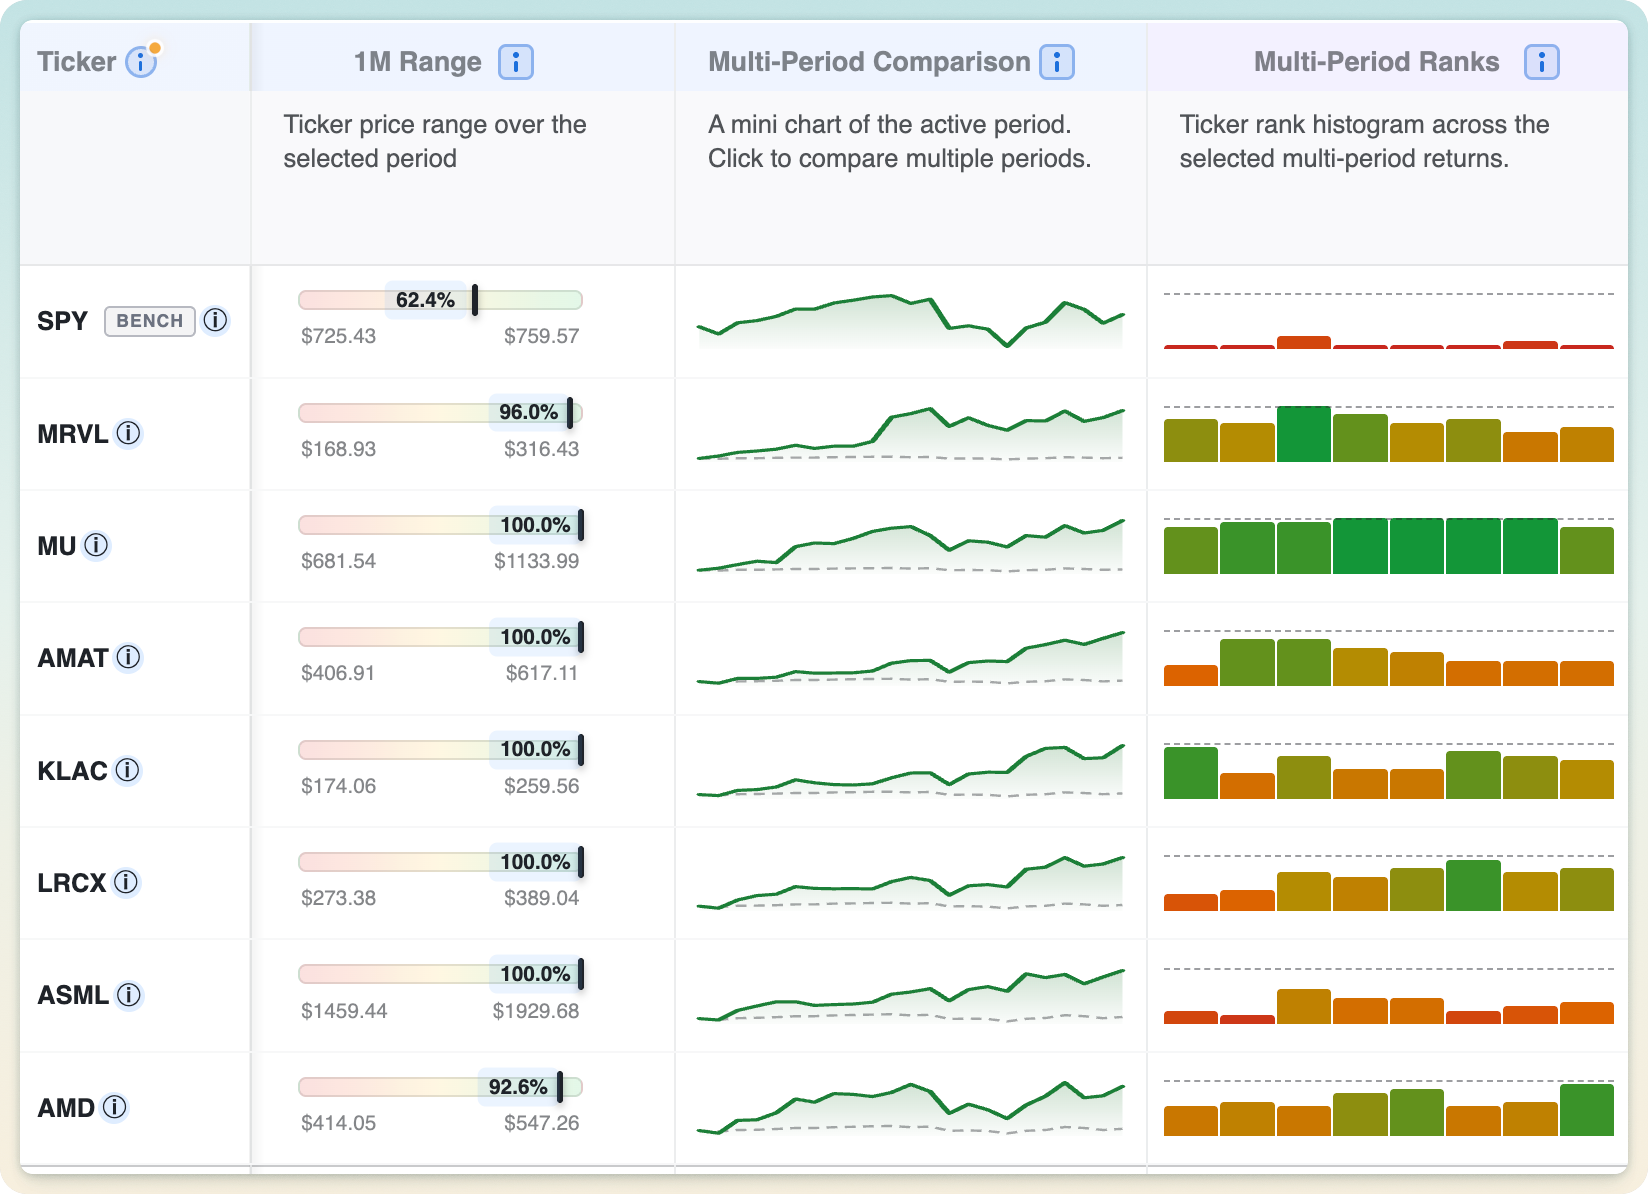Viewport: 1648px width, 1194px height.
Task: Select the MRVL ticker name
Action: click(72, 434)
